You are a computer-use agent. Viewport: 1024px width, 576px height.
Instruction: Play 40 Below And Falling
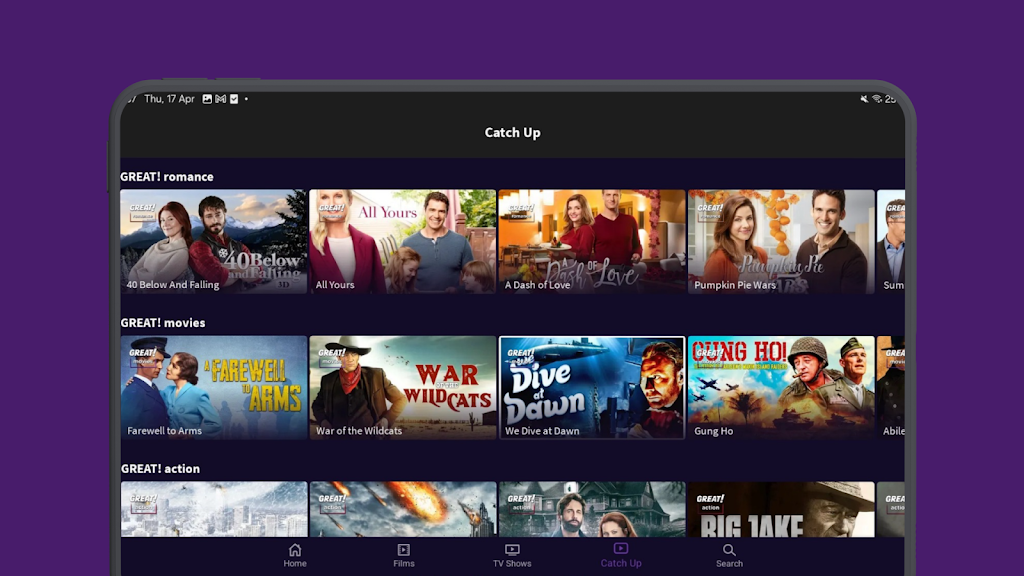[x=214, y=241]
